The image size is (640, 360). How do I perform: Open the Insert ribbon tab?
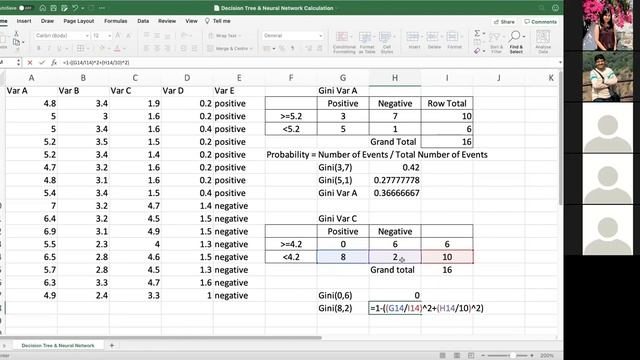(x=24, y=21)
